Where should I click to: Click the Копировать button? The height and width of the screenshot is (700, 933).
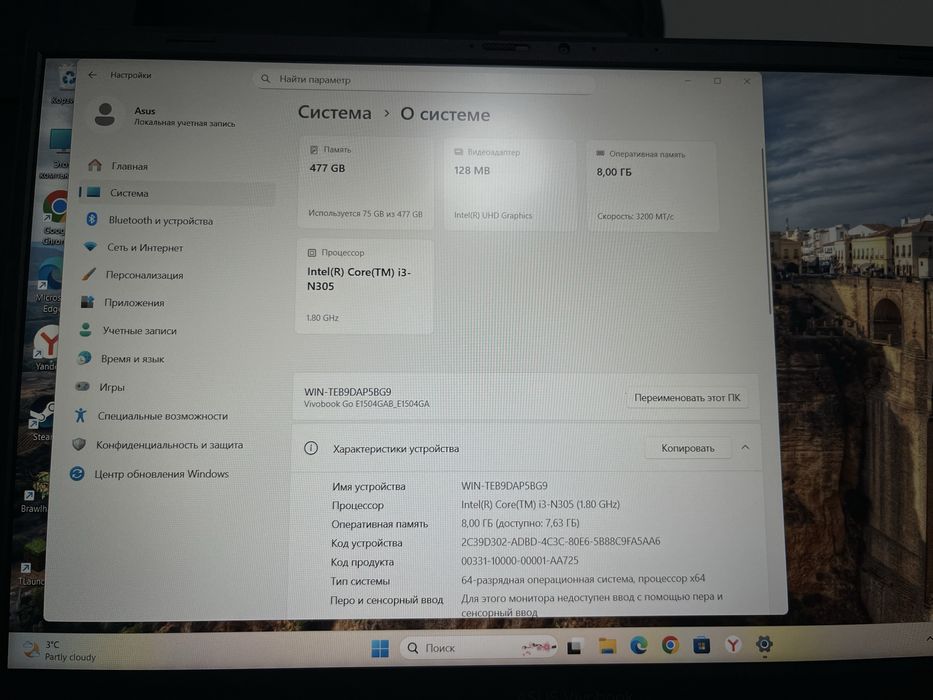(x=688, y=448)
